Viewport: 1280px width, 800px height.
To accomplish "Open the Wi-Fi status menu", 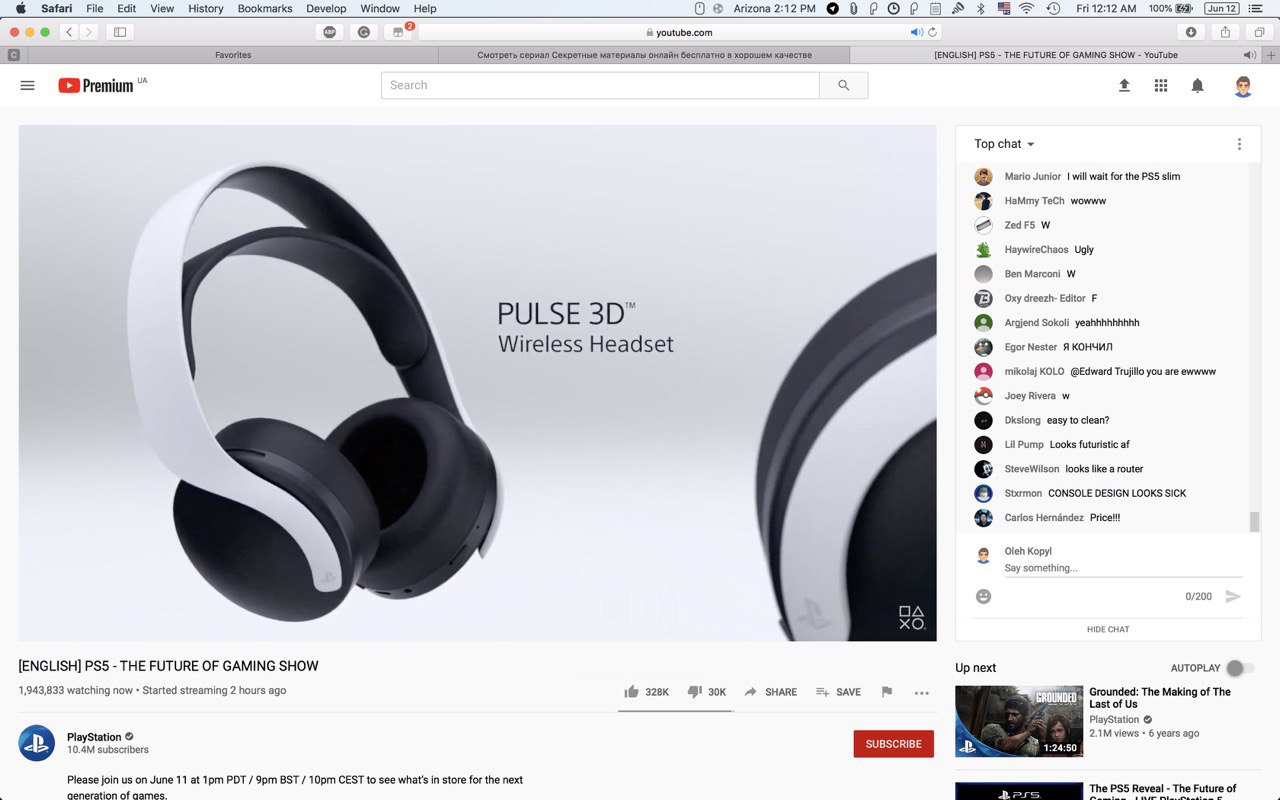I will [1027, 8].
